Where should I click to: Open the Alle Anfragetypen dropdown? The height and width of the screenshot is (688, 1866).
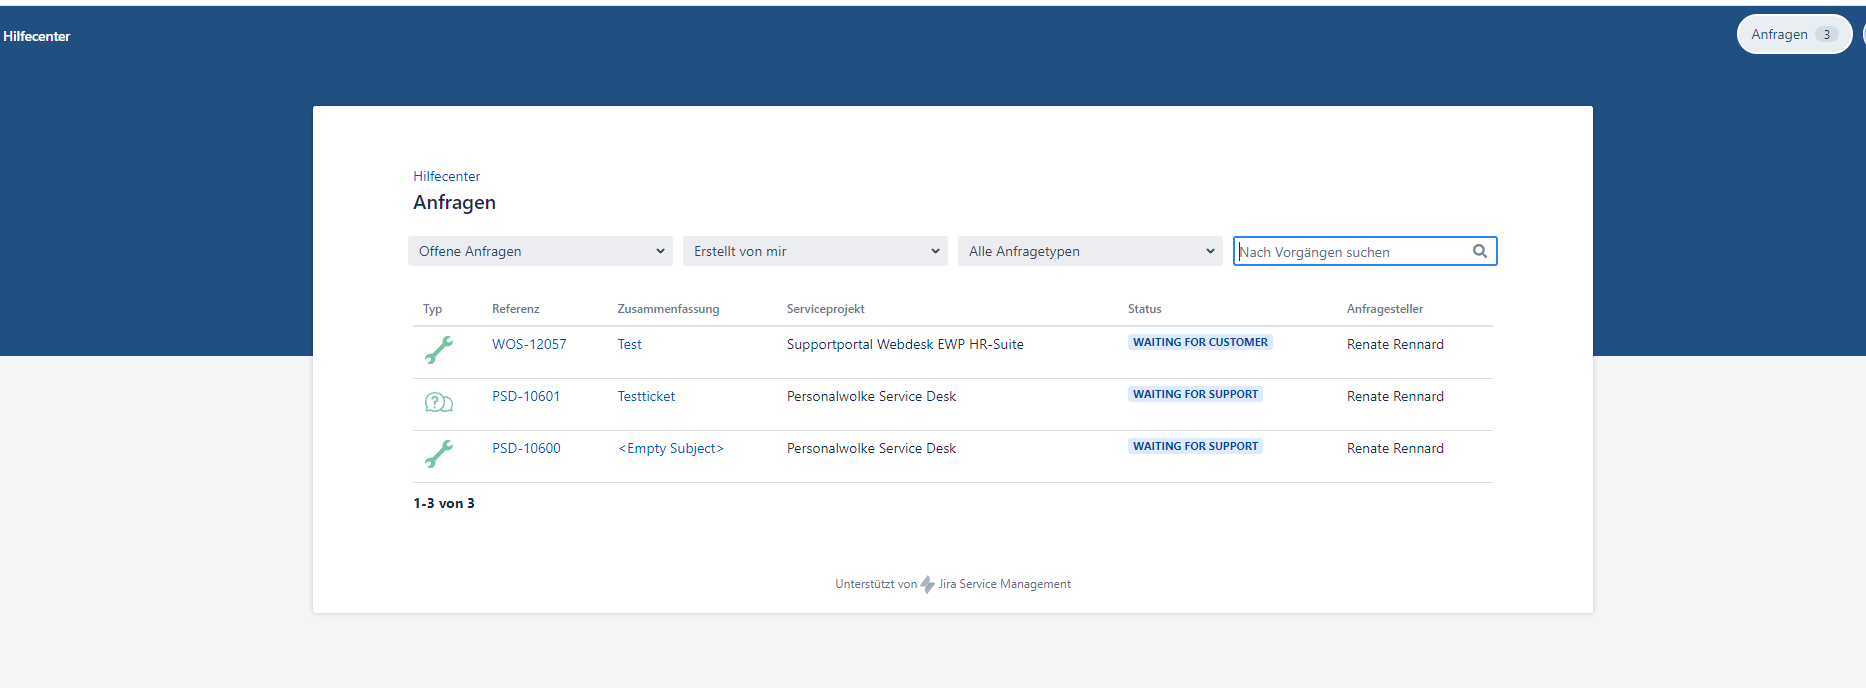[1090, 251]
